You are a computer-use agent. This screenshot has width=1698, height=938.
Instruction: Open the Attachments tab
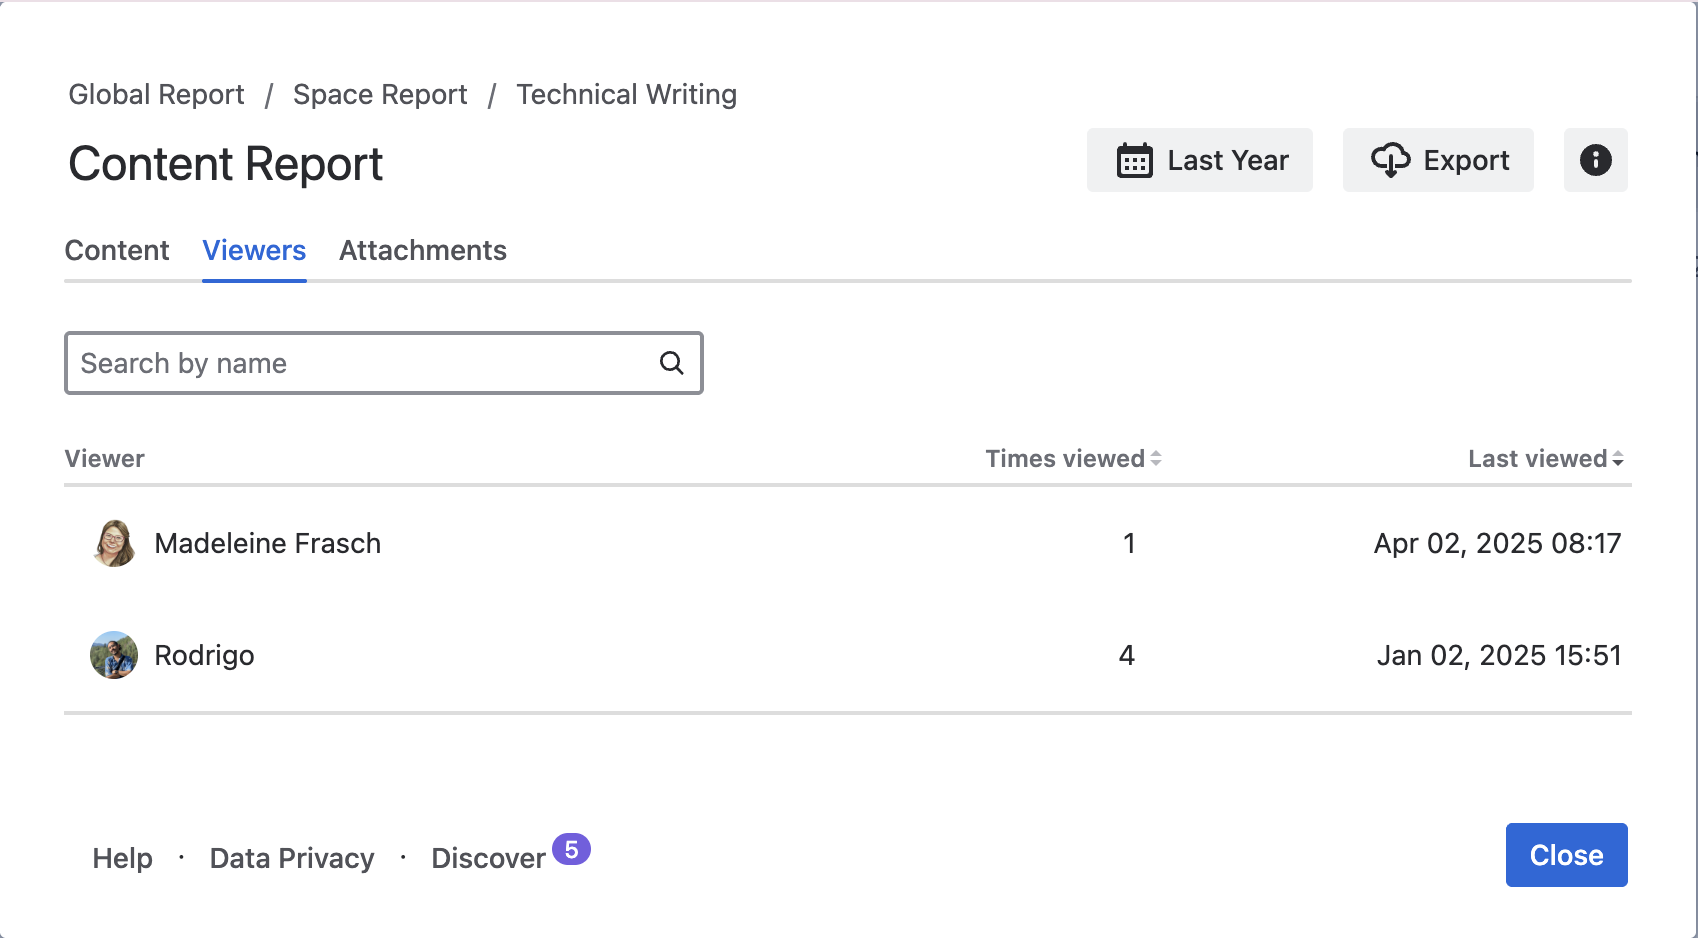pyautogui.click(x=422, y=250)
